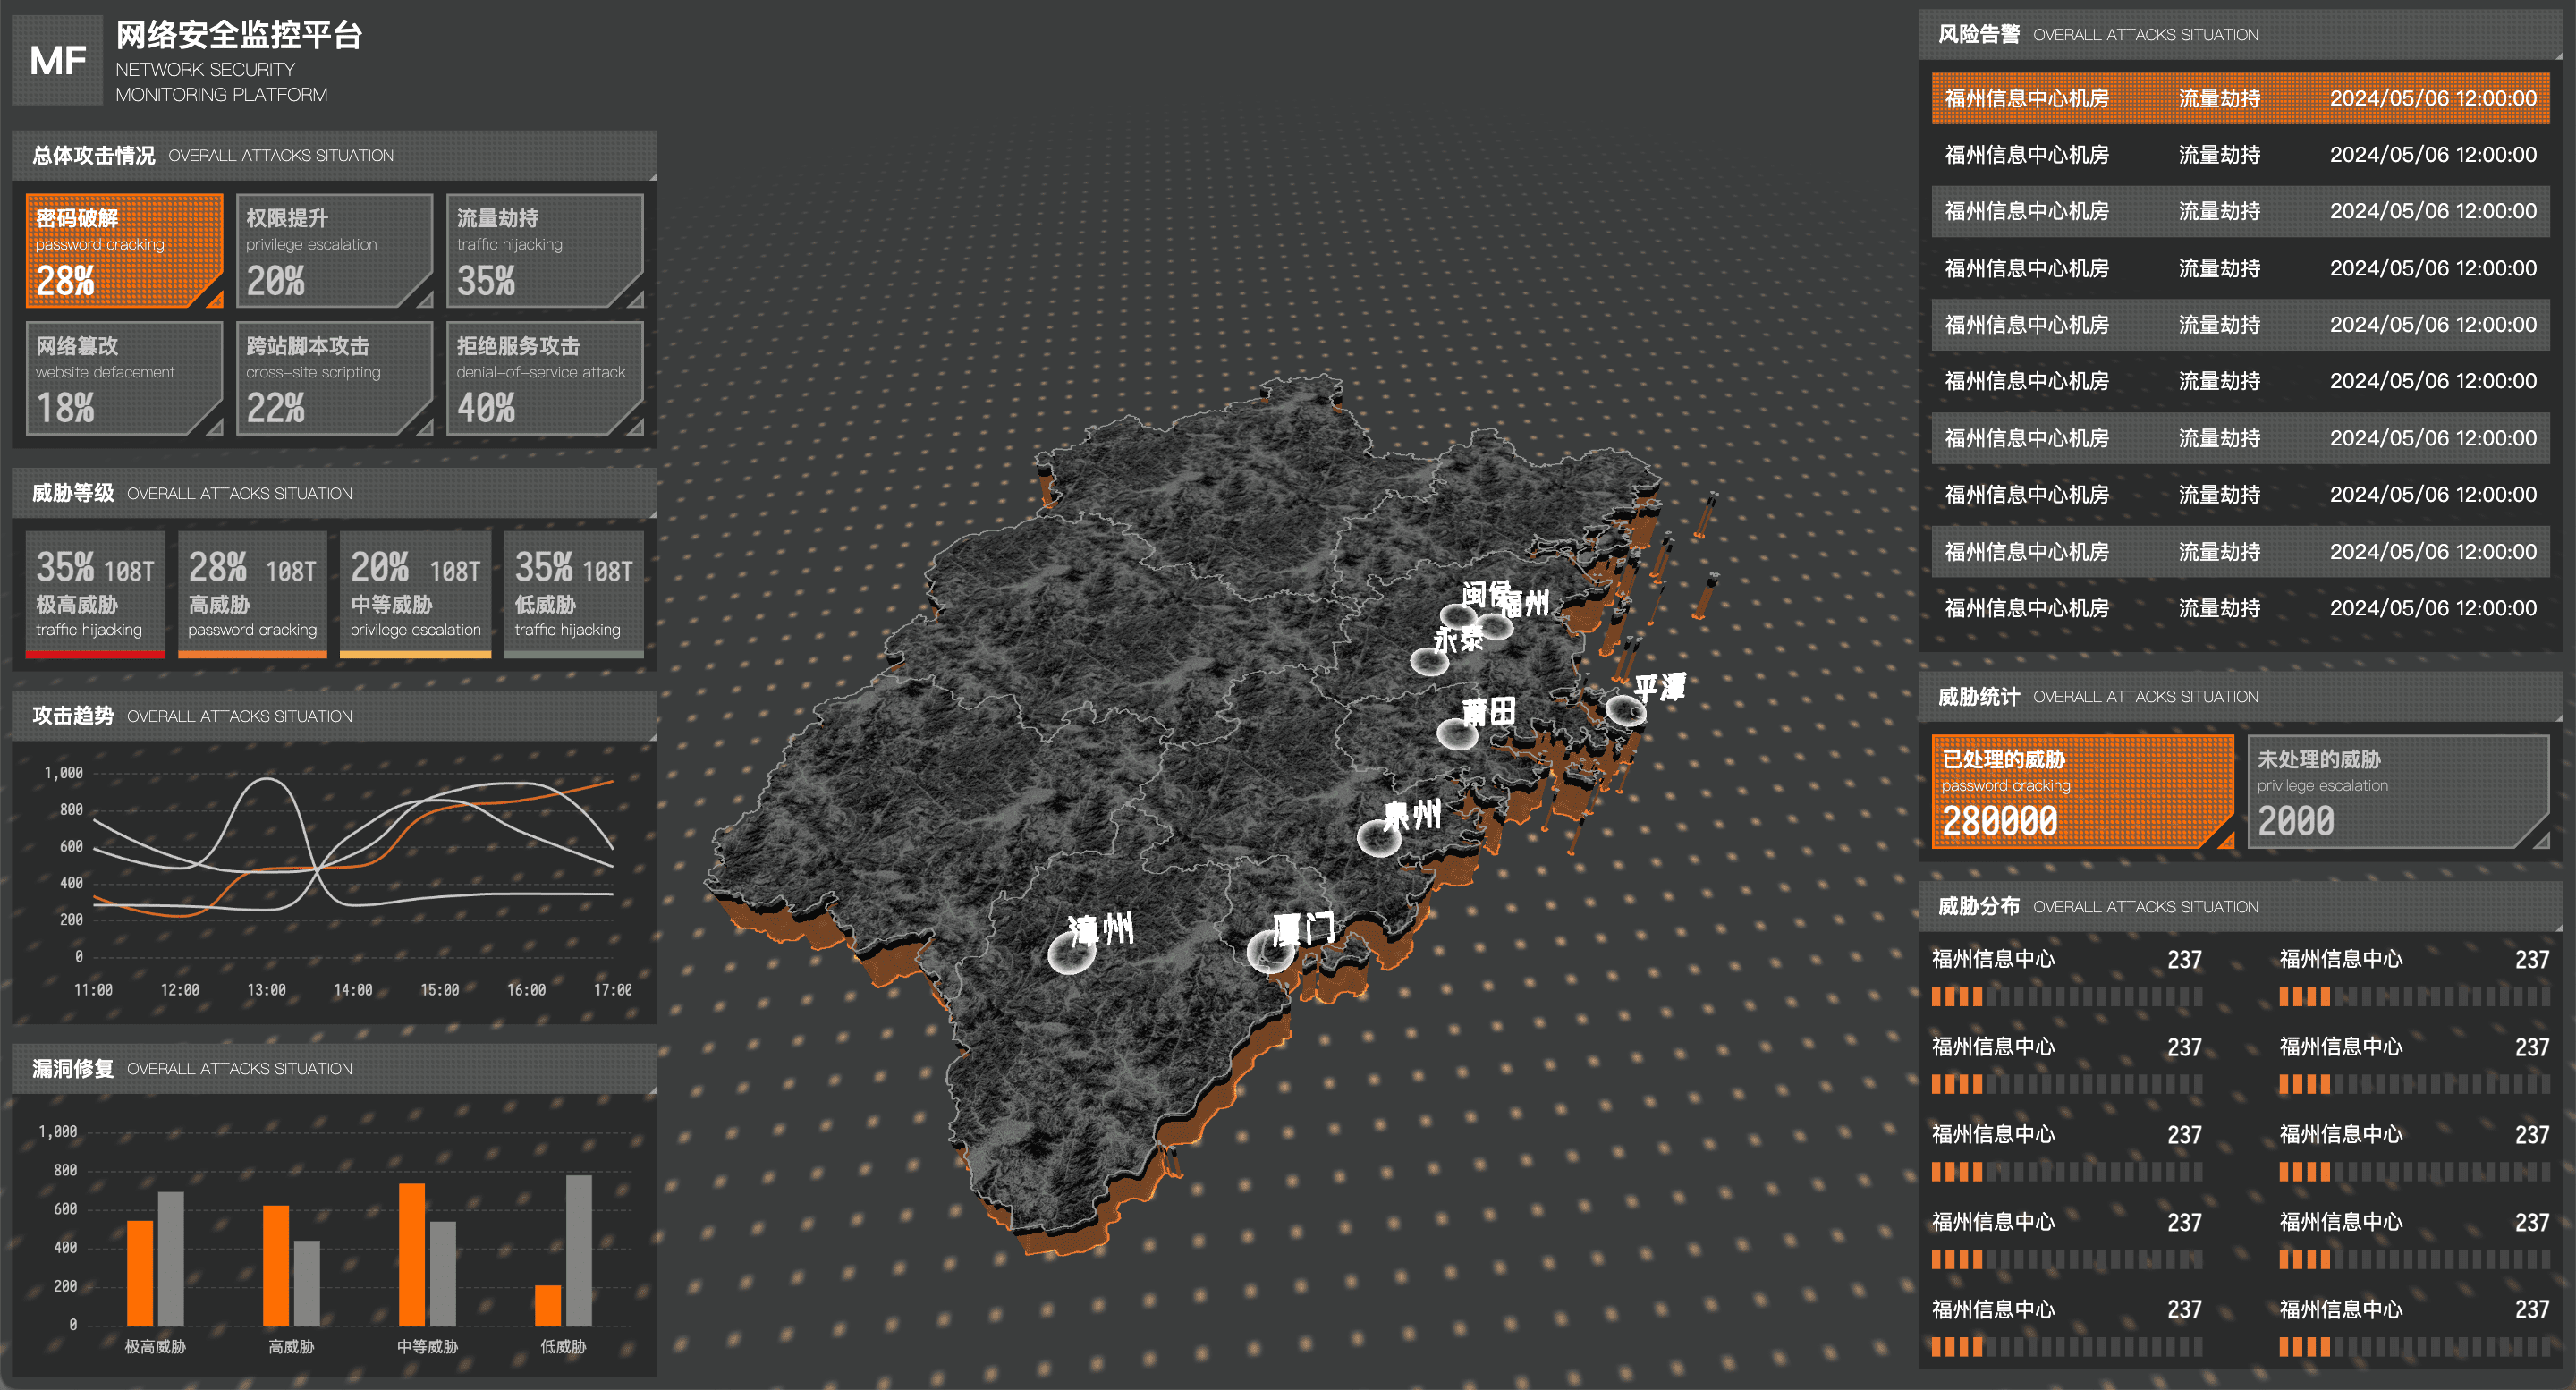Click the 14:00 label on trend chart
This screenshot has width=2576, height=1390.
point(353,990)
